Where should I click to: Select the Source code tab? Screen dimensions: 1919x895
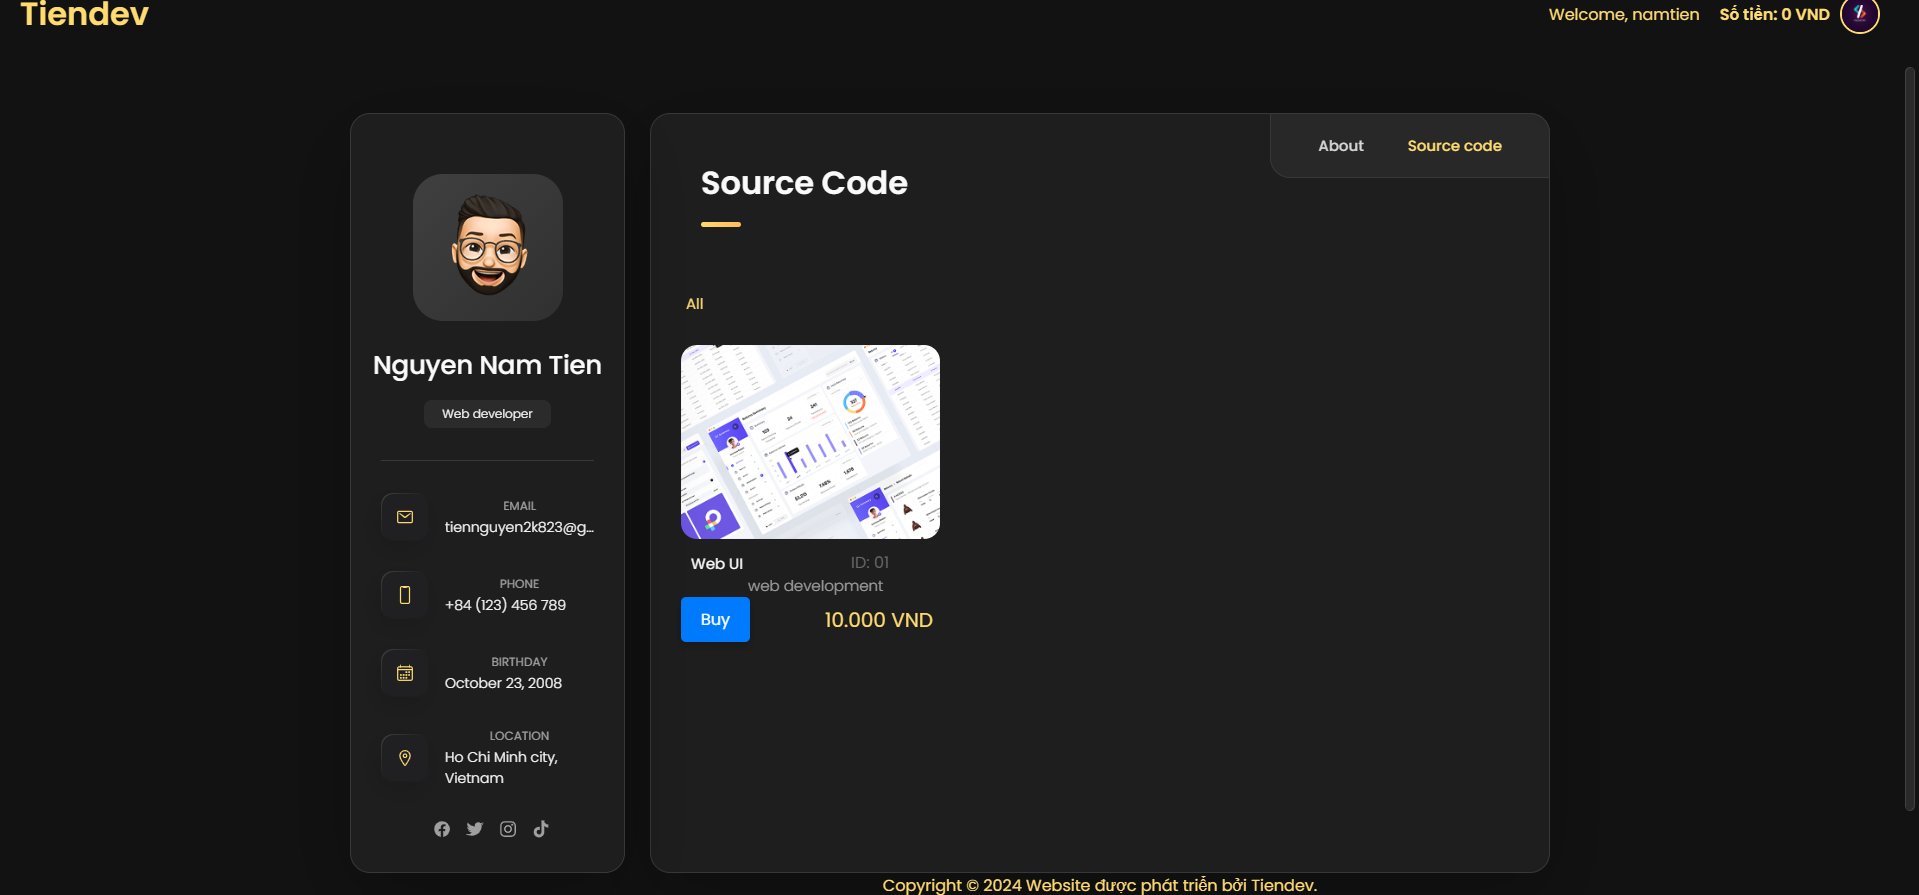(1454, 146)
